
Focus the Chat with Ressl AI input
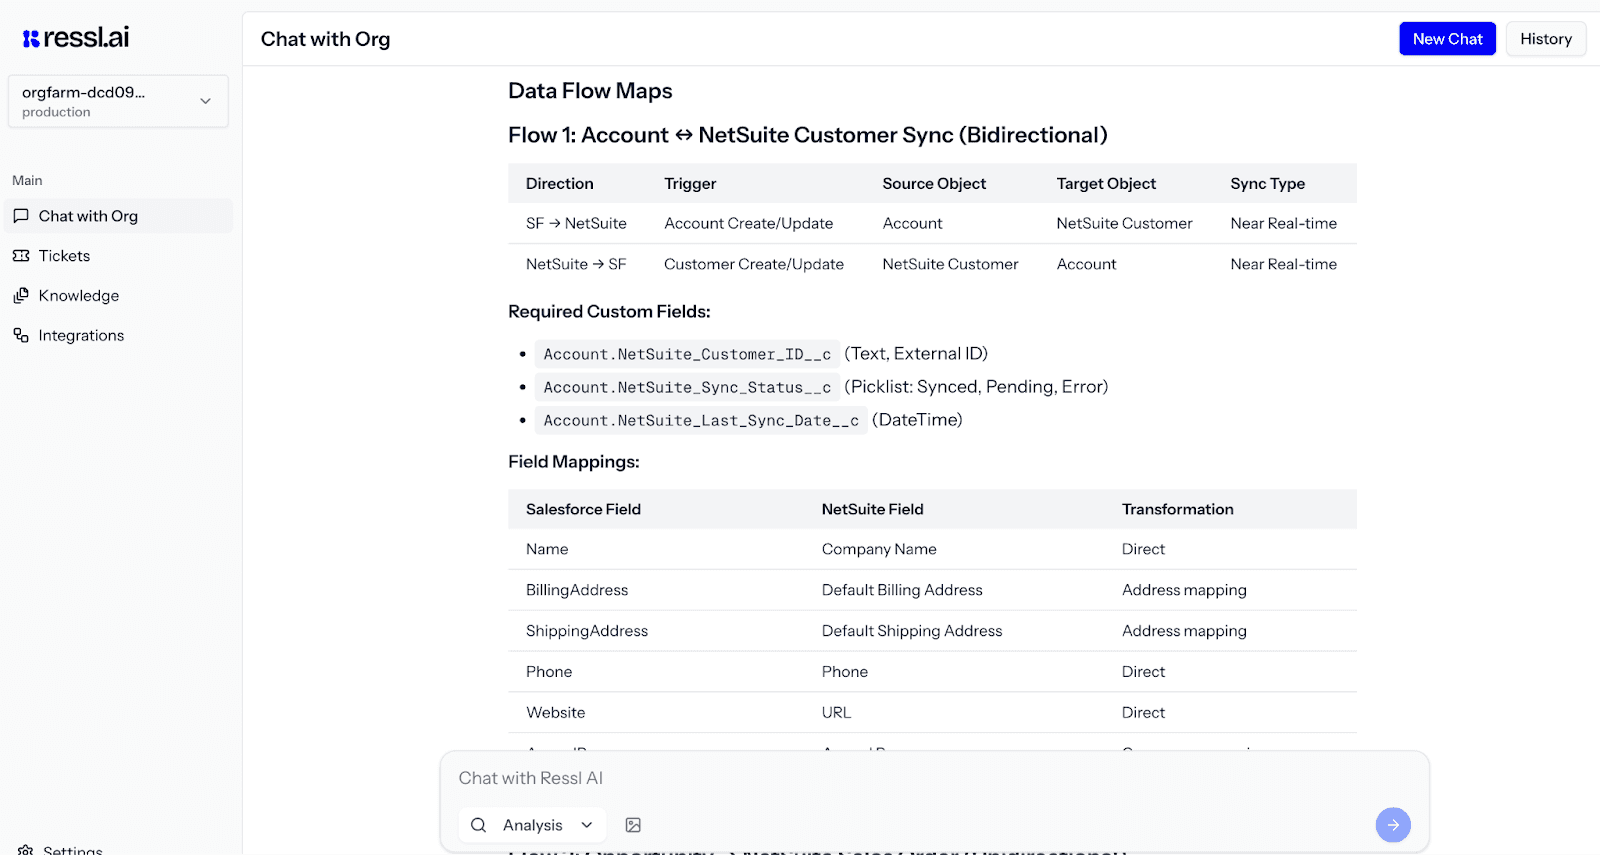click(935, 778)
